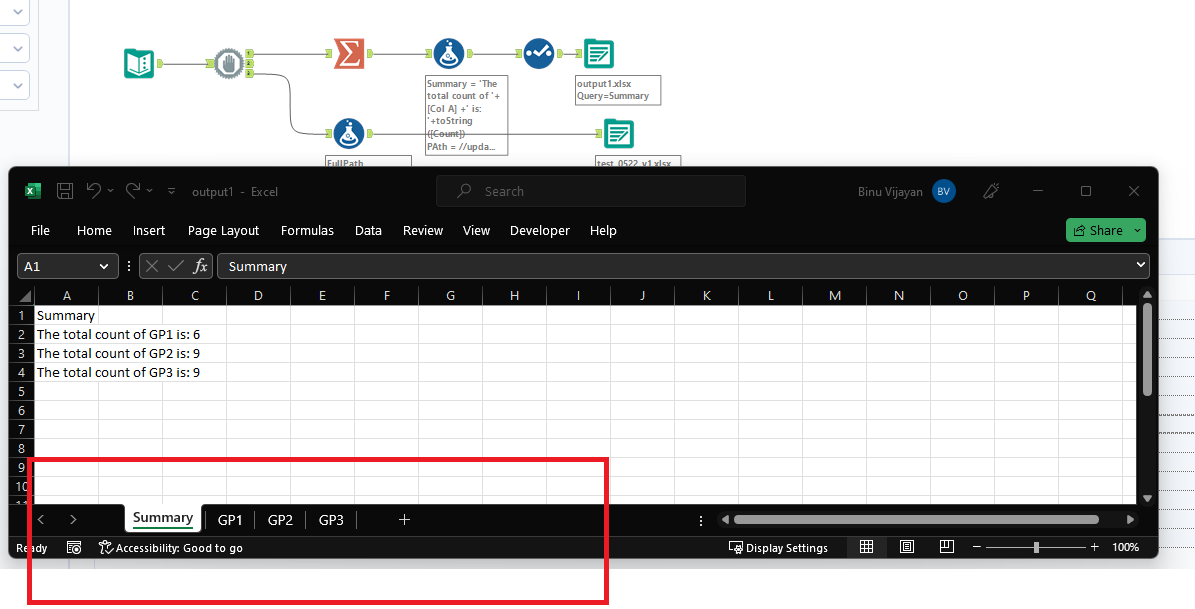Image resolution: width=1195 pixels, height=609 pixels.
Task: Select the Summarize tool in the Alteryx workflow
Action: click(348, 53)
